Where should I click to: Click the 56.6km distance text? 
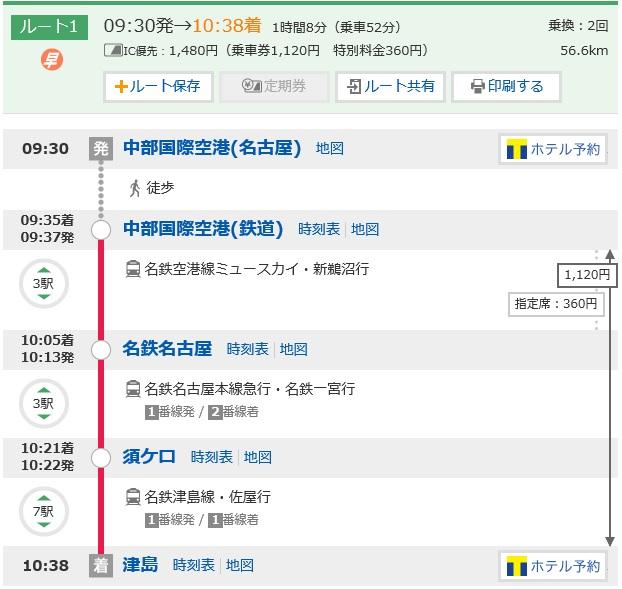[x=584, y=51]
